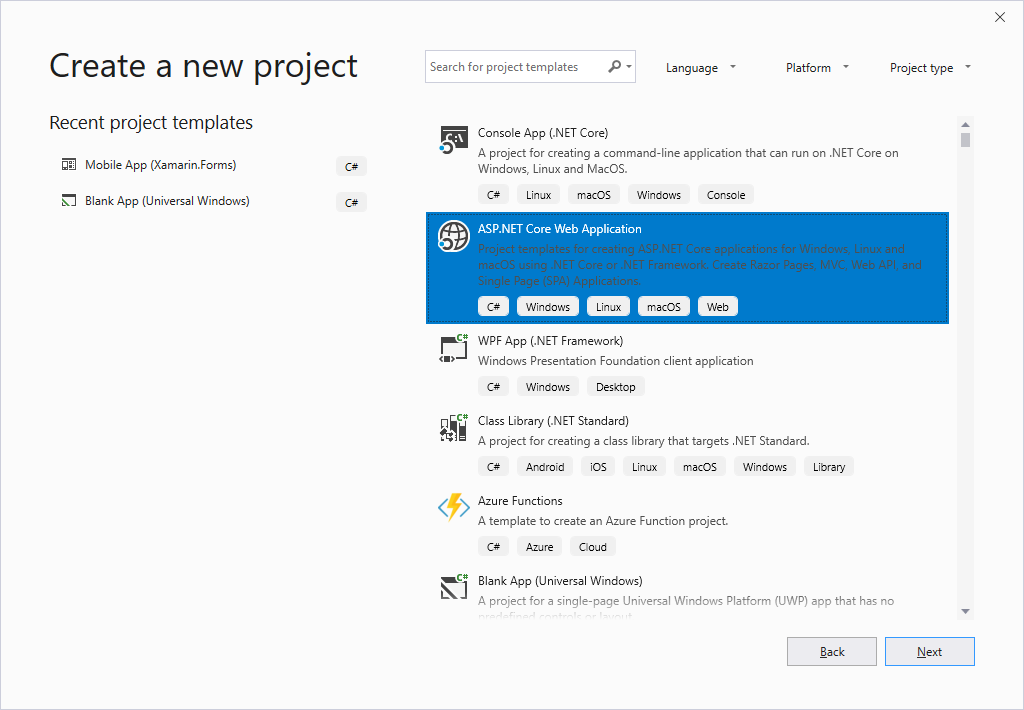
Task: Click the Blank App (Universal Windows) list icon
Action: coord(454,587)
